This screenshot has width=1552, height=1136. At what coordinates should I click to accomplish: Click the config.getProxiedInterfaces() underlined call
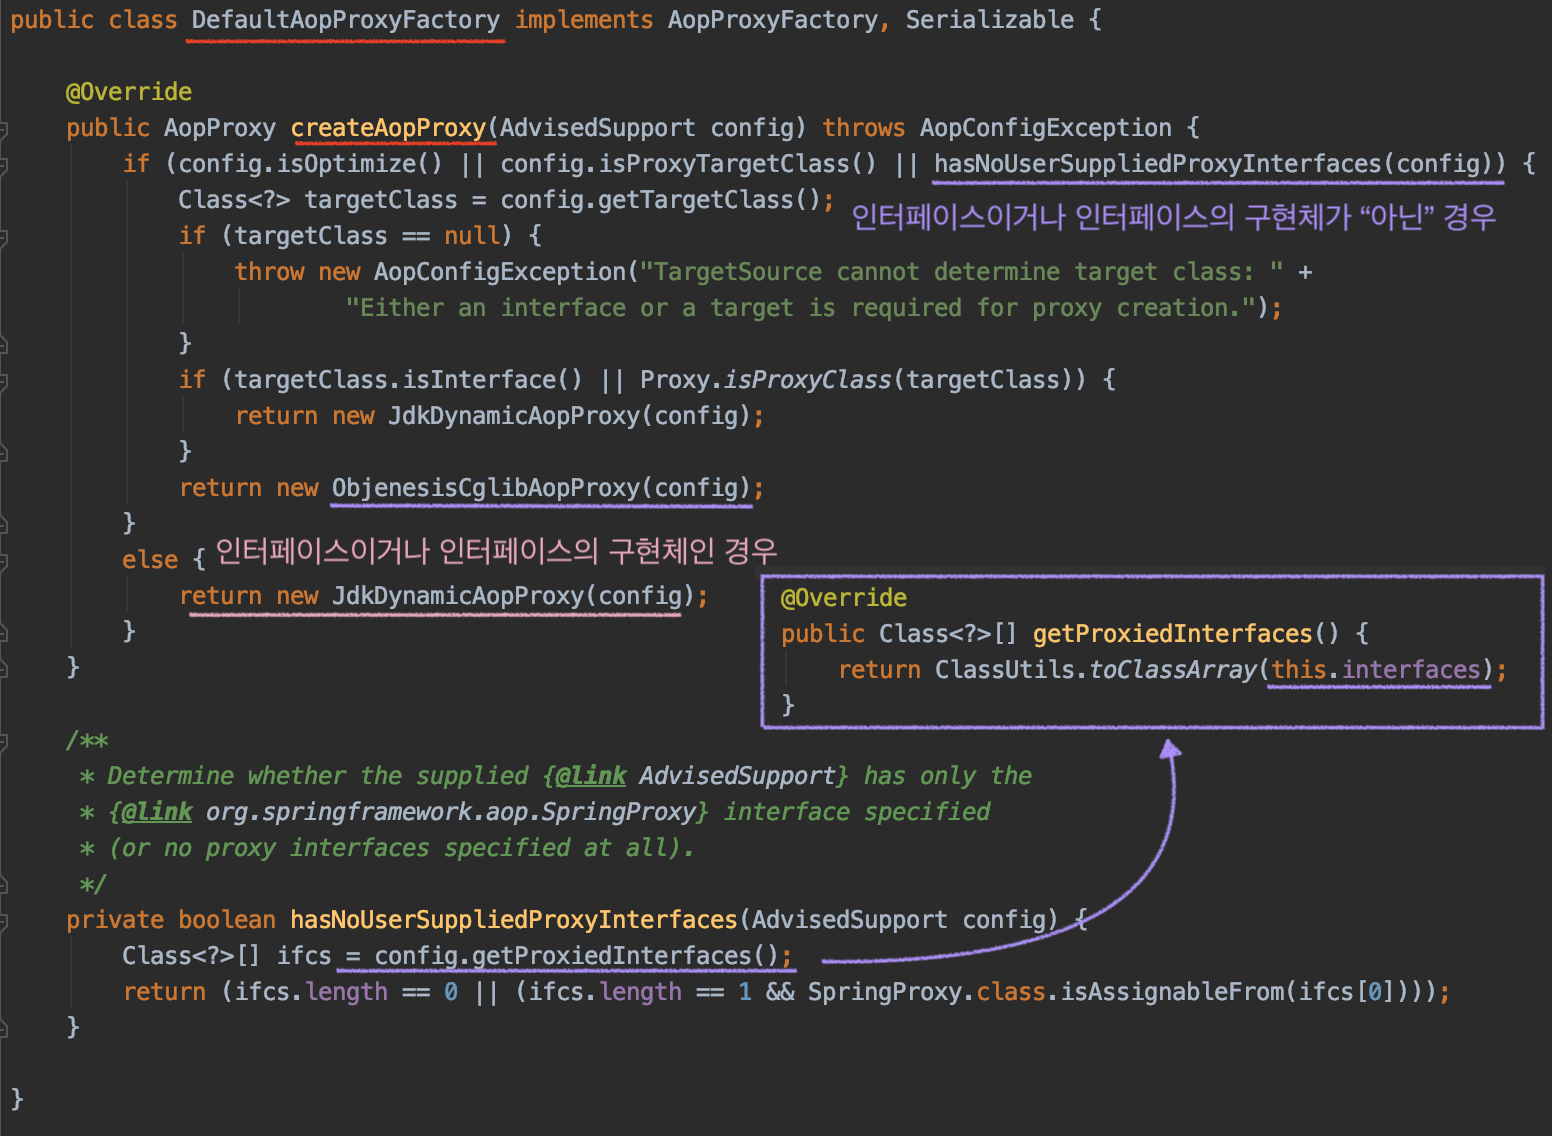pyautogui.click(x=578, y=955)
